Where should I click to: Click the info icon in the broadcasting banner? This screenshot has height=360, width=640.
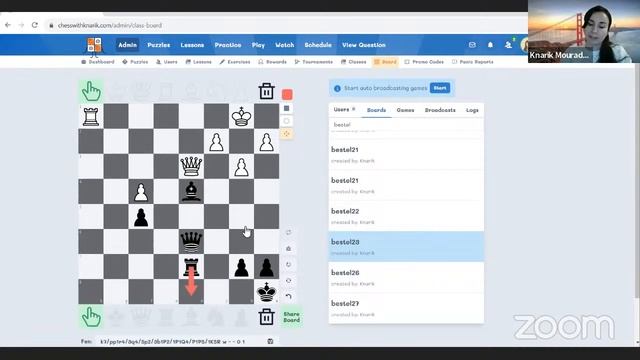coord(337,89)
